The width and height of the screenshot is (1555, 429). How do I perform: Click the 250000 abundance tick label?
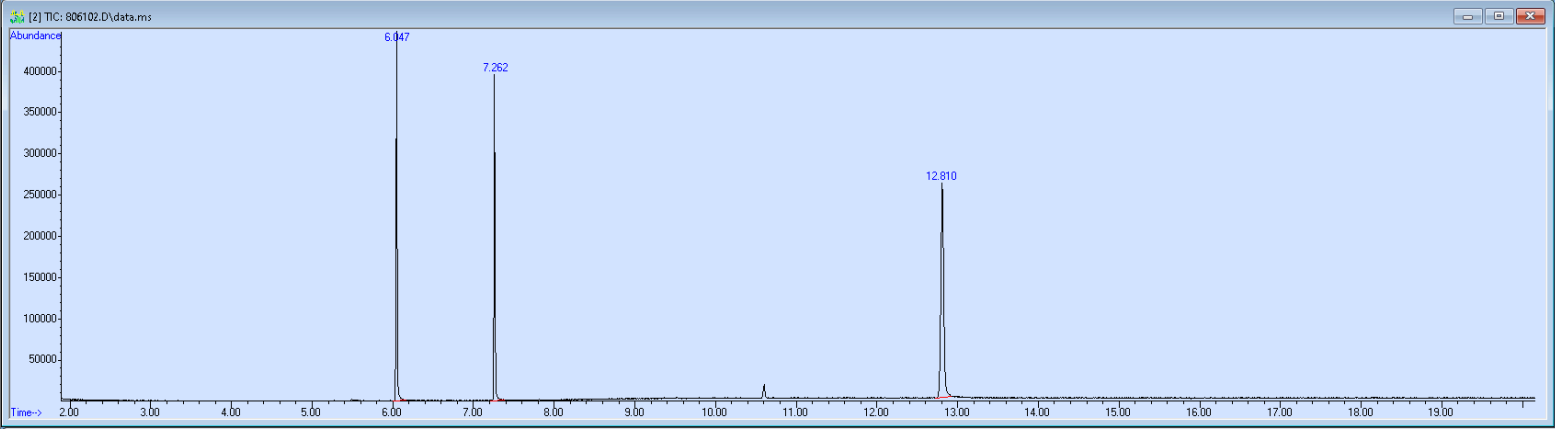[39, 195]
